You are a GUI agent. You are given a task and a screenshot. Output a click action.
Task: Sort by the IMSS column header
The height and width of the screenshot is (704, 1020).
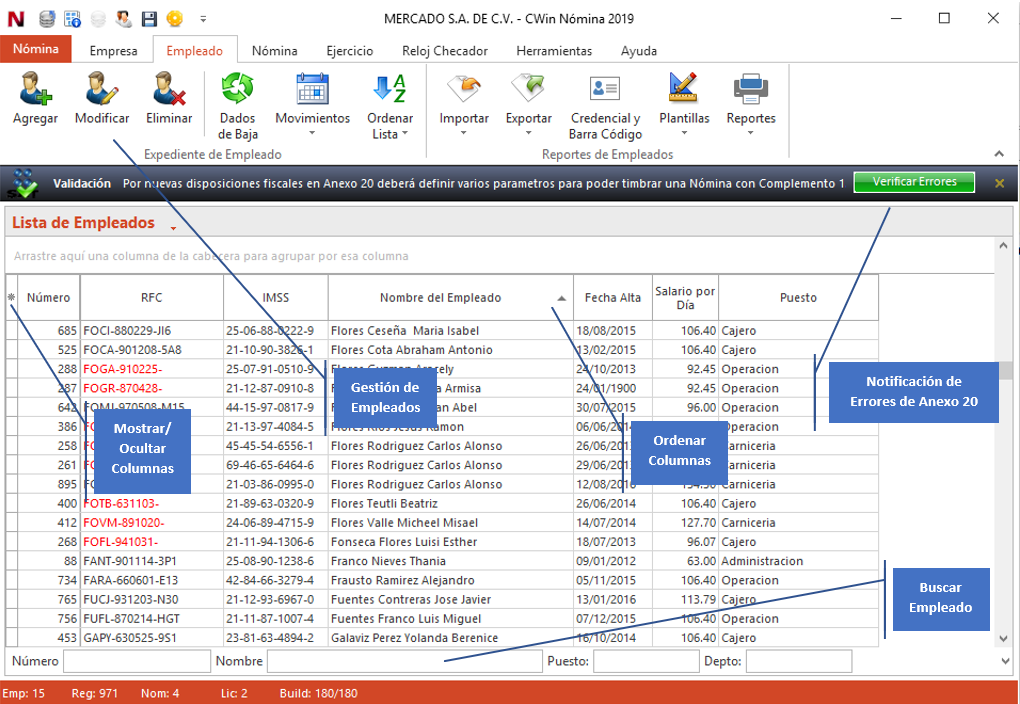coord(276,297)
